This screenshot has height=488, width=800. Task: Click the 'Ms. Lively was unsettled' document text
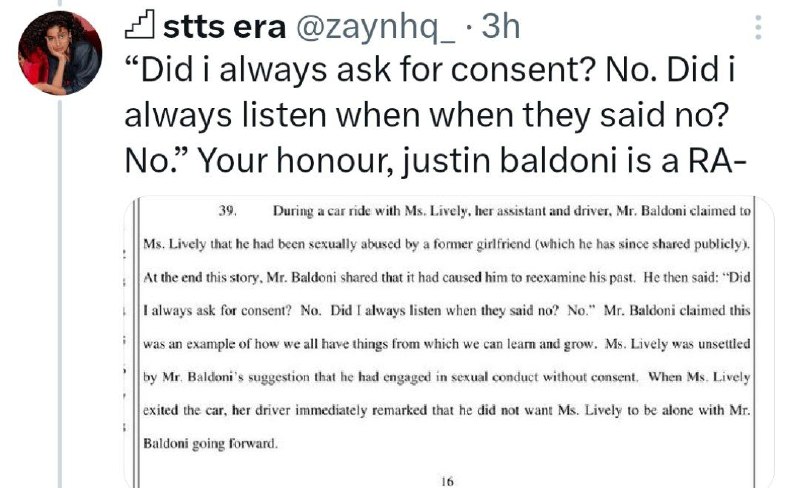coord(678,344)
